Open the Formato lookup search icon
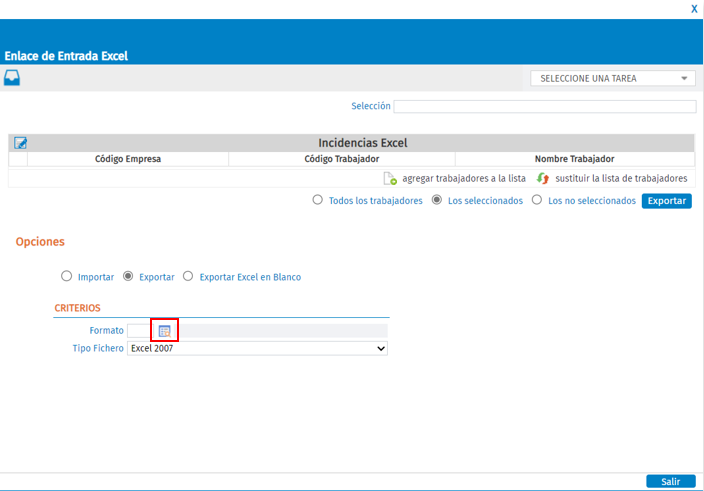This screenshot has height=491, width=704. click(x=165, y=331)
